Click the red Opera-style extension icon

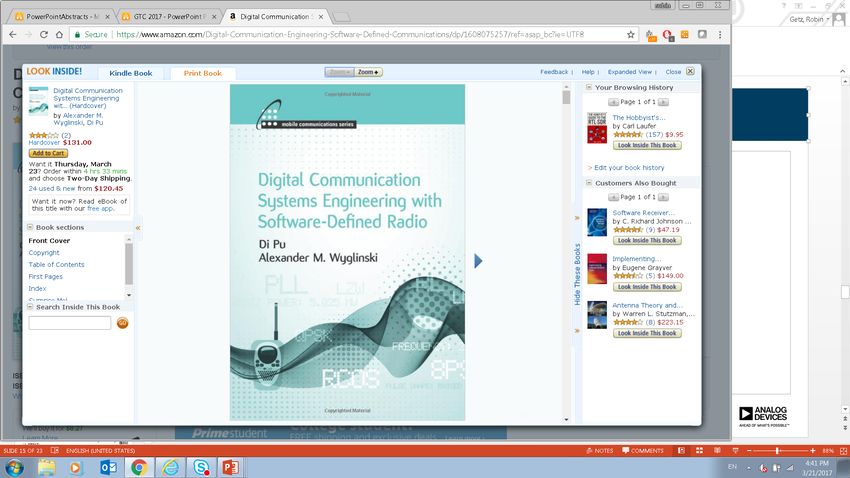tap(668, 35)
